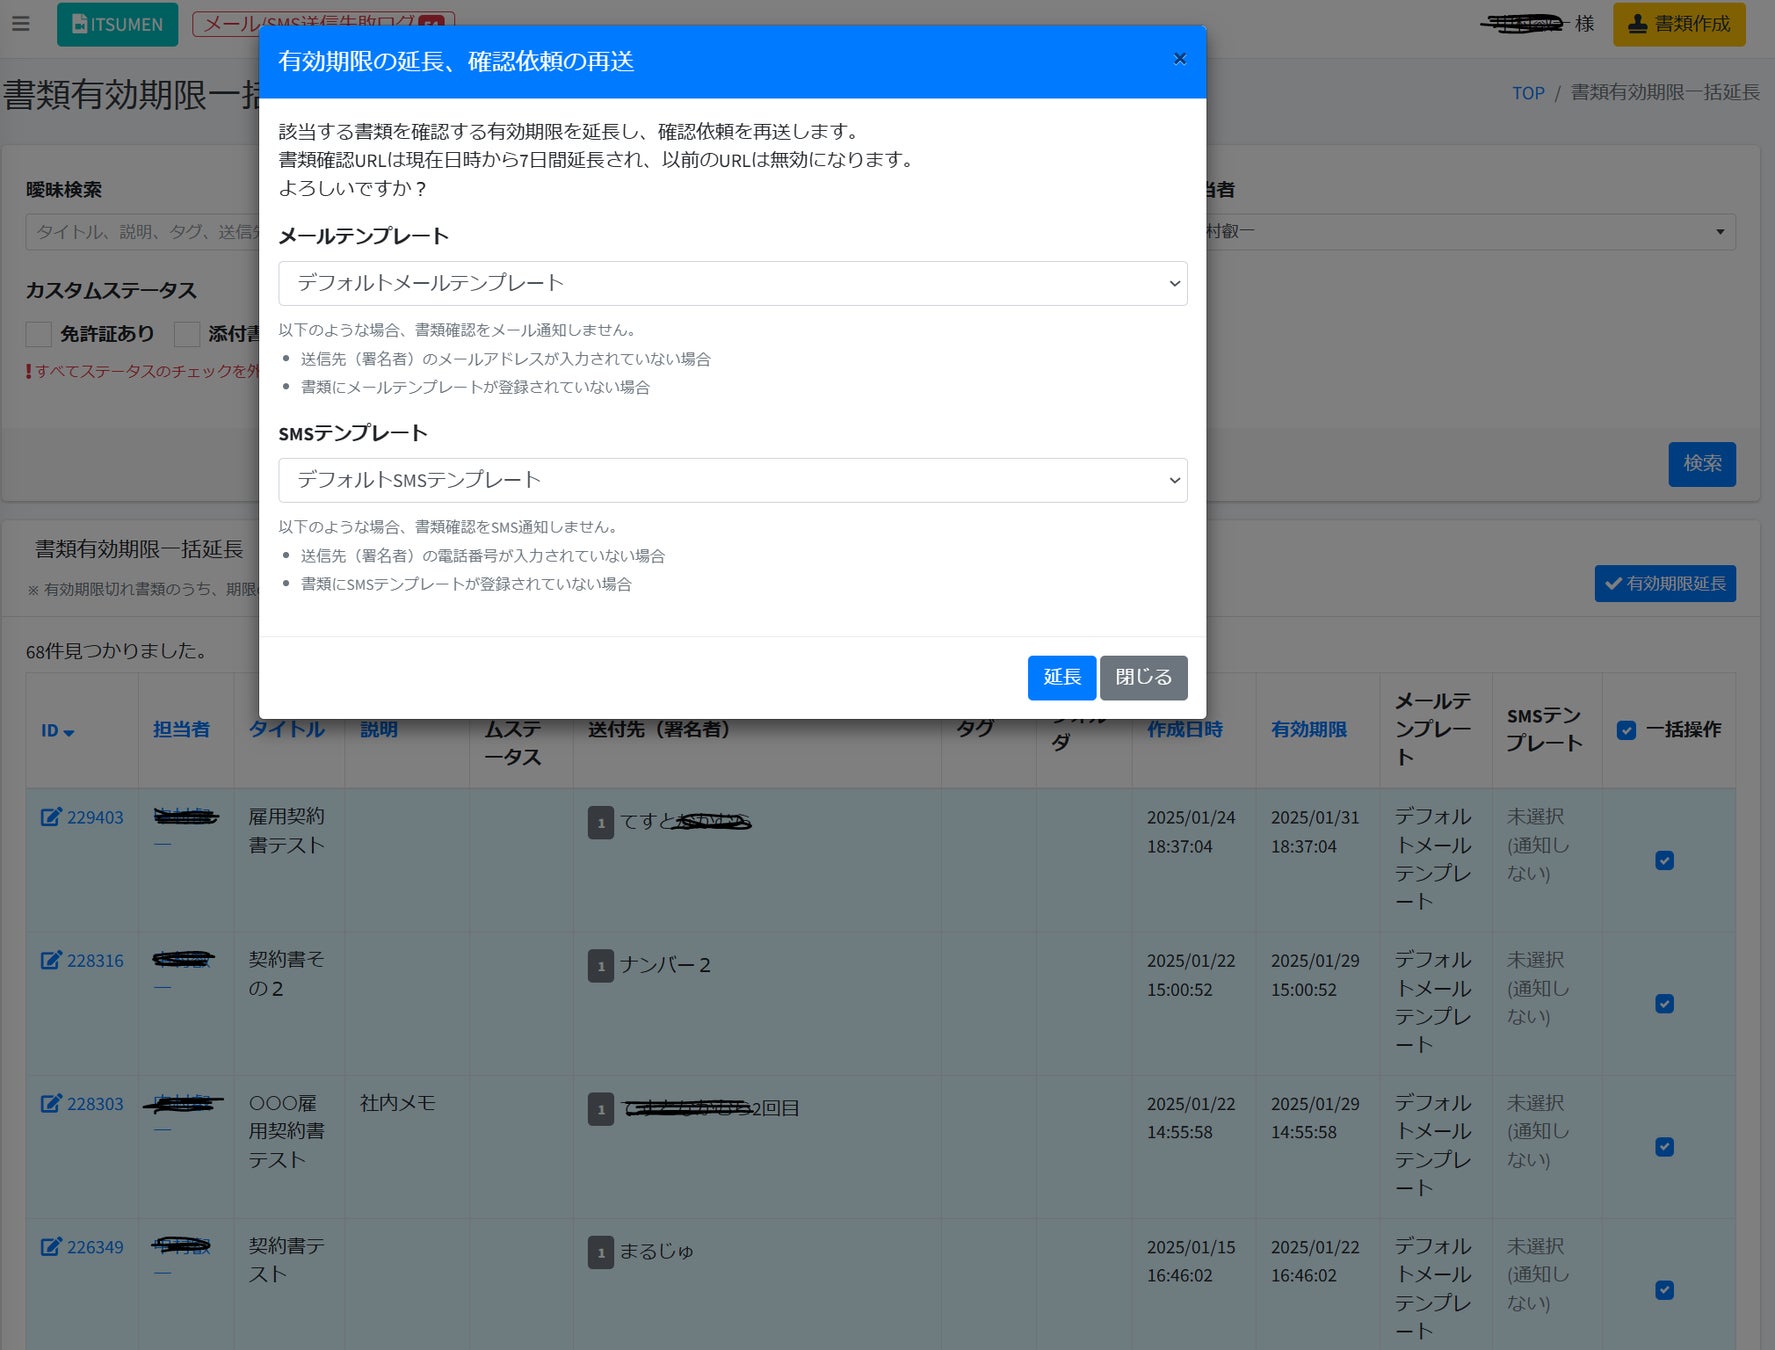Open the メールテンプレート dropdown
The image size is (1775, 1350).
click(x=732, y=283)
